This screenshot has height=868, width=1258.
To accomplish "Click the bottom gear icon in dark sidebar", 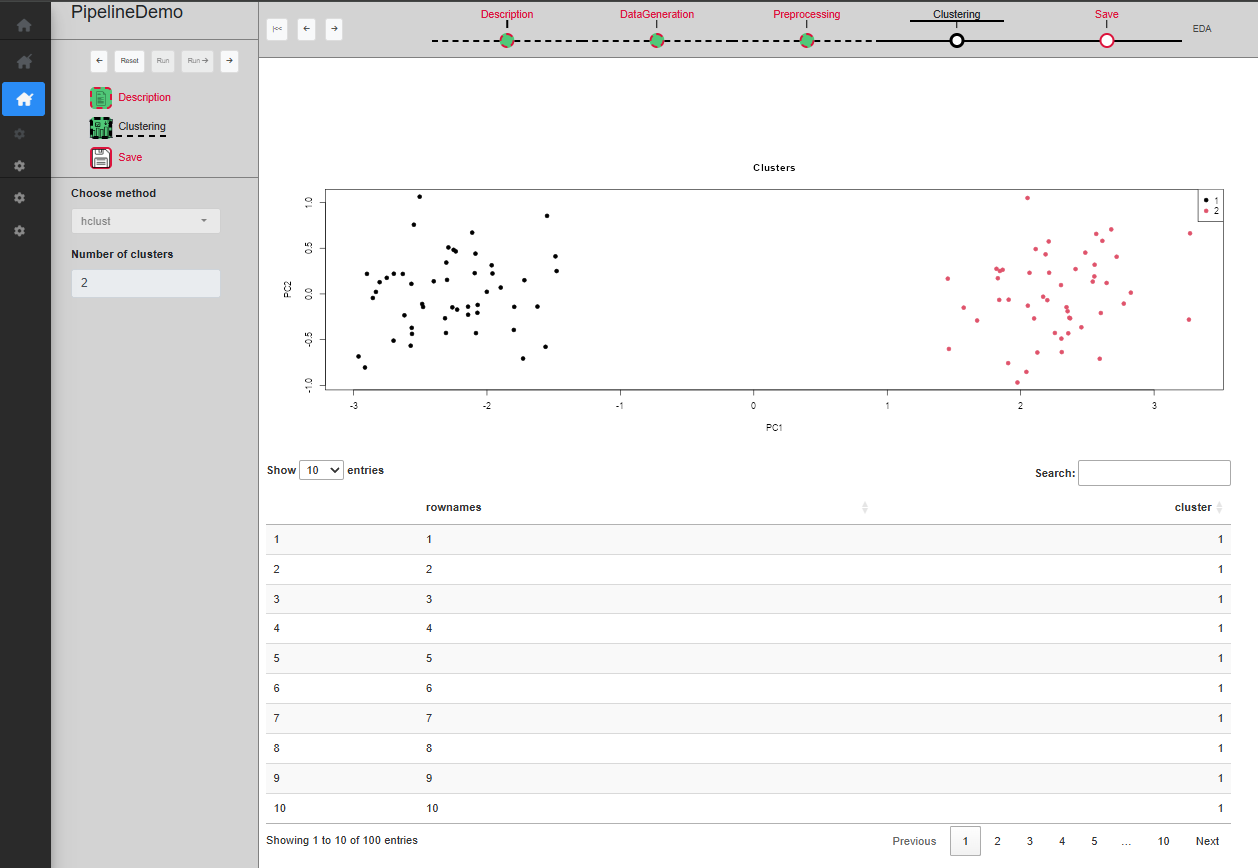I will [19, 231].
